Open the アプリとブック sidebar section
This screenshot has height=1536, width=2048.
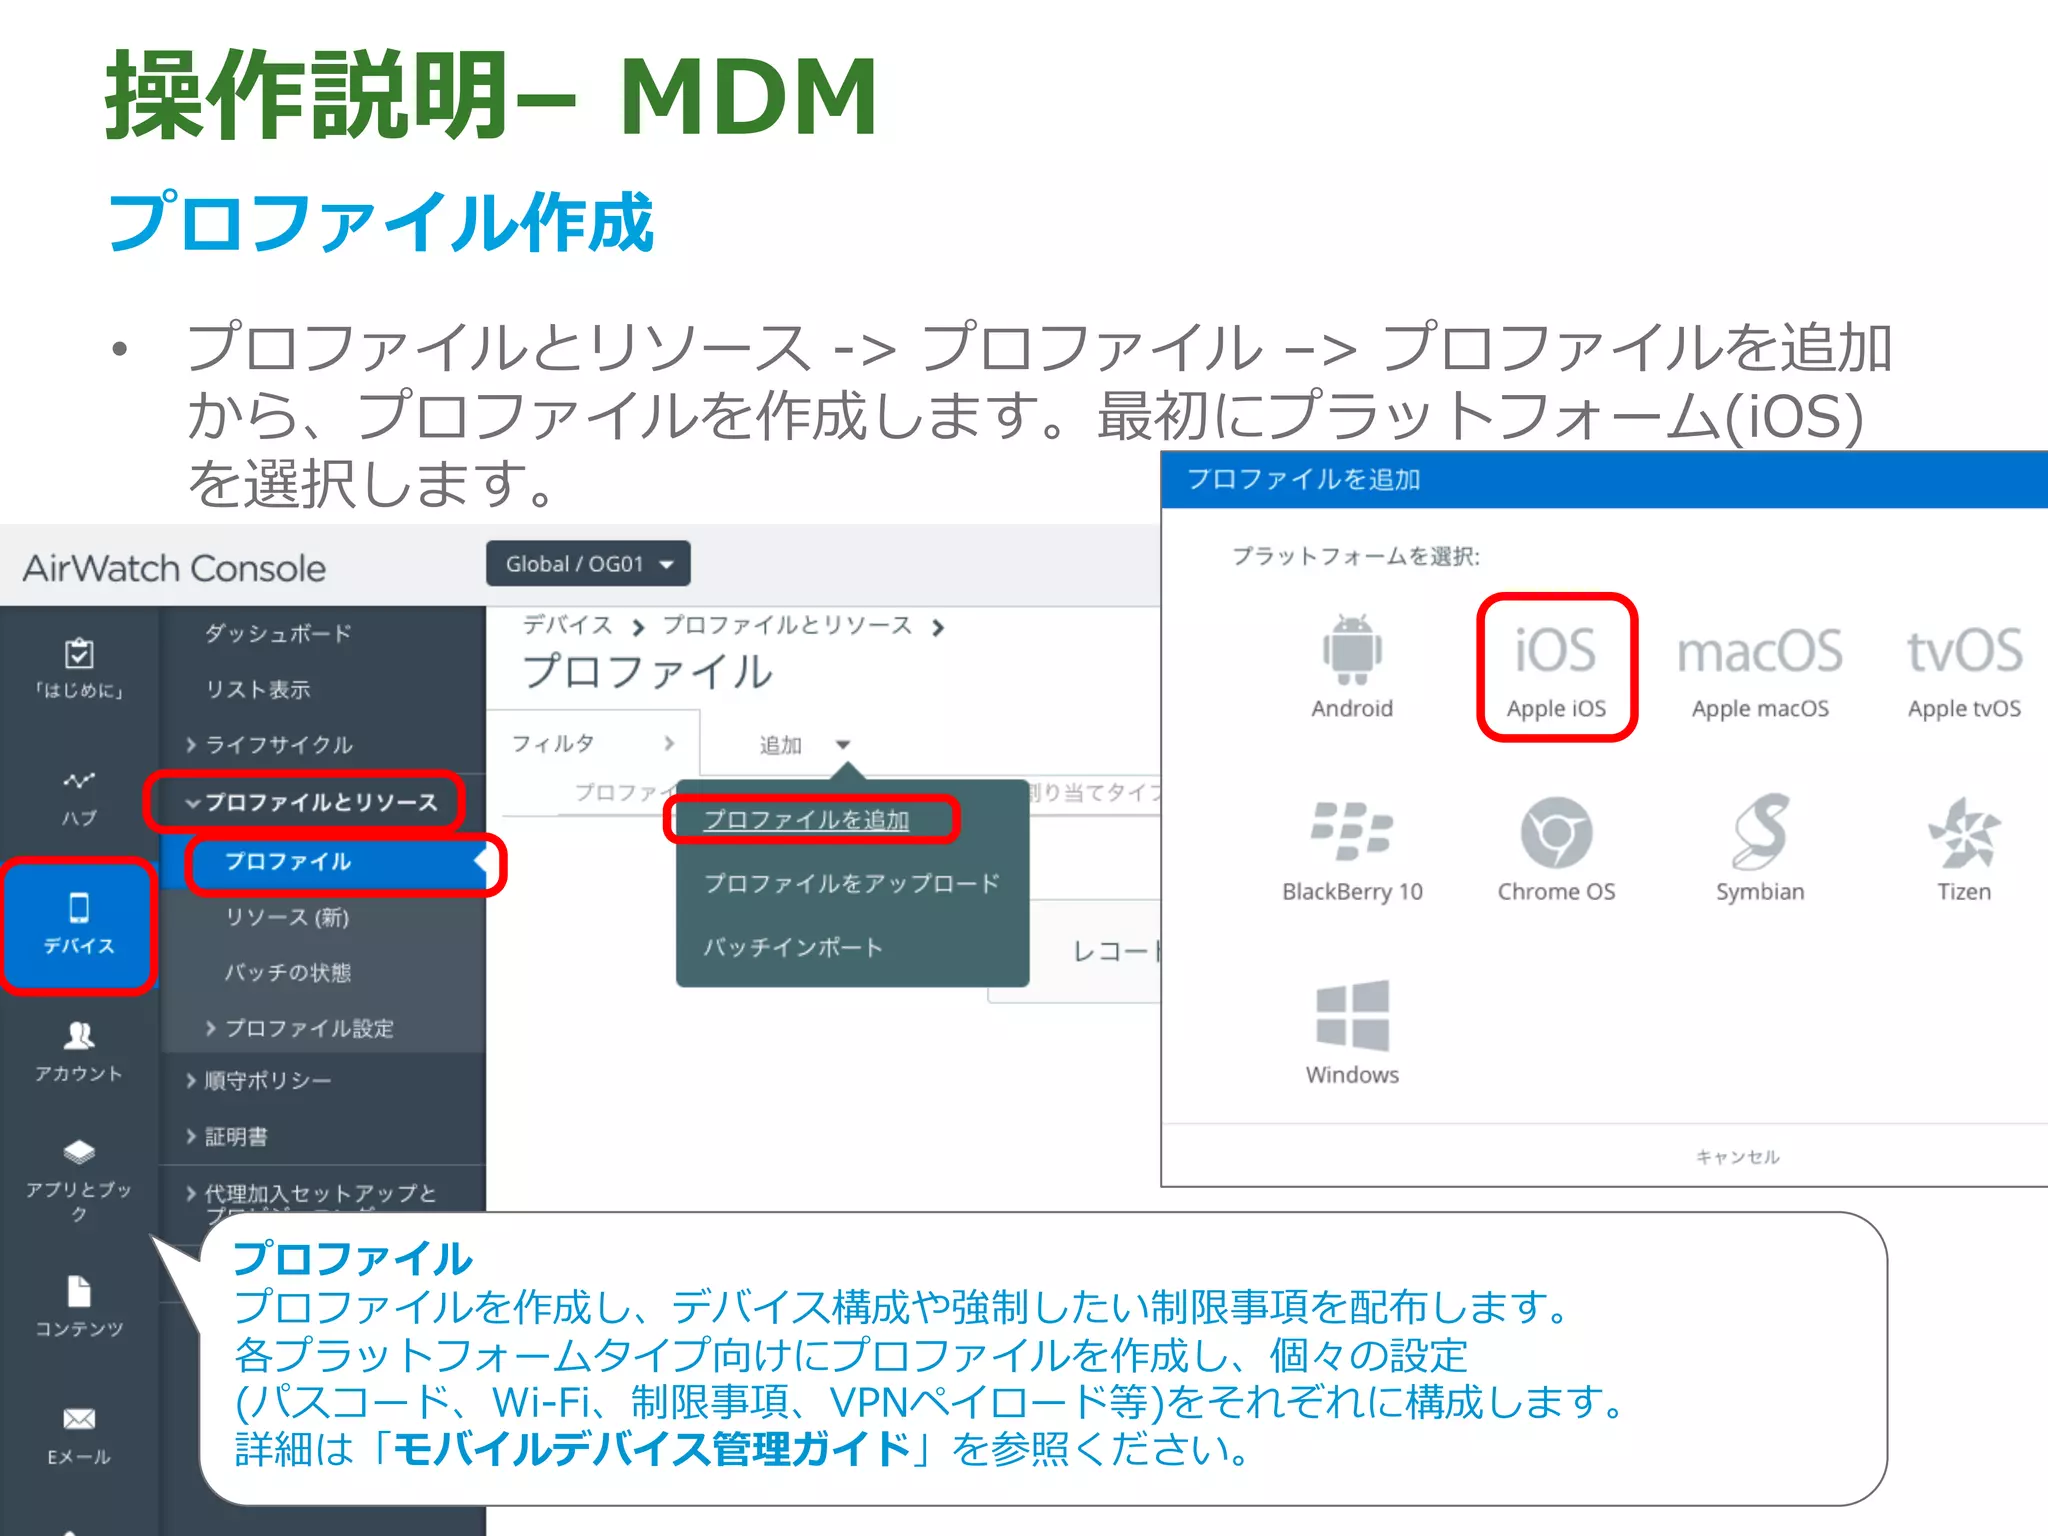click(x=79, y=1182)
